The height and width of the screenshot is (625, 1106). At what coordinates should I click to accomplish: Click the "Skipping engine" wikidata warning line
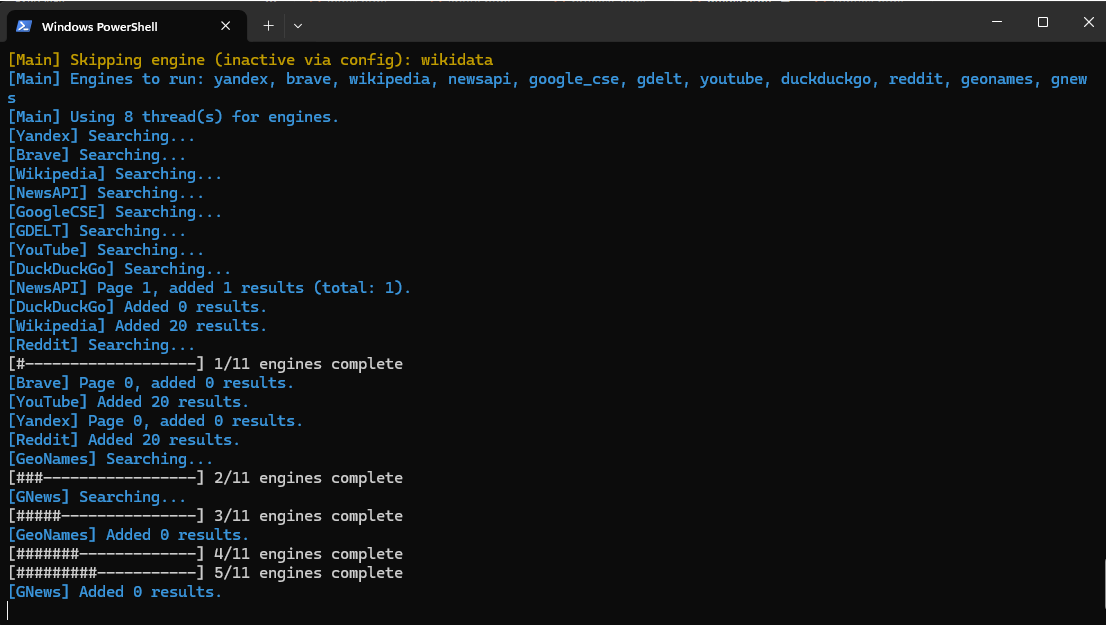pyautogui.click(x=250, y=60)
